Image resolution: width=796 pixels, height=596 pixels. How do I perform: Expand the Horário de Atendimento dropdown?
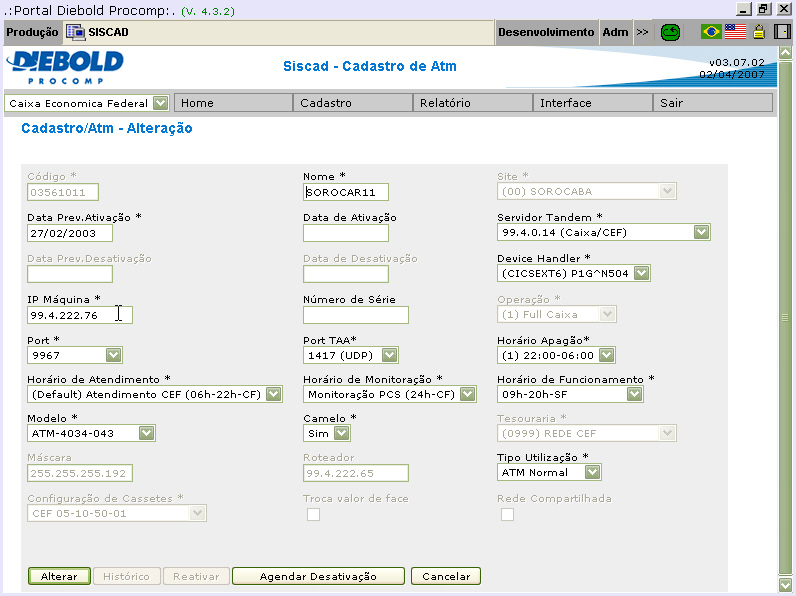[154, 394]
